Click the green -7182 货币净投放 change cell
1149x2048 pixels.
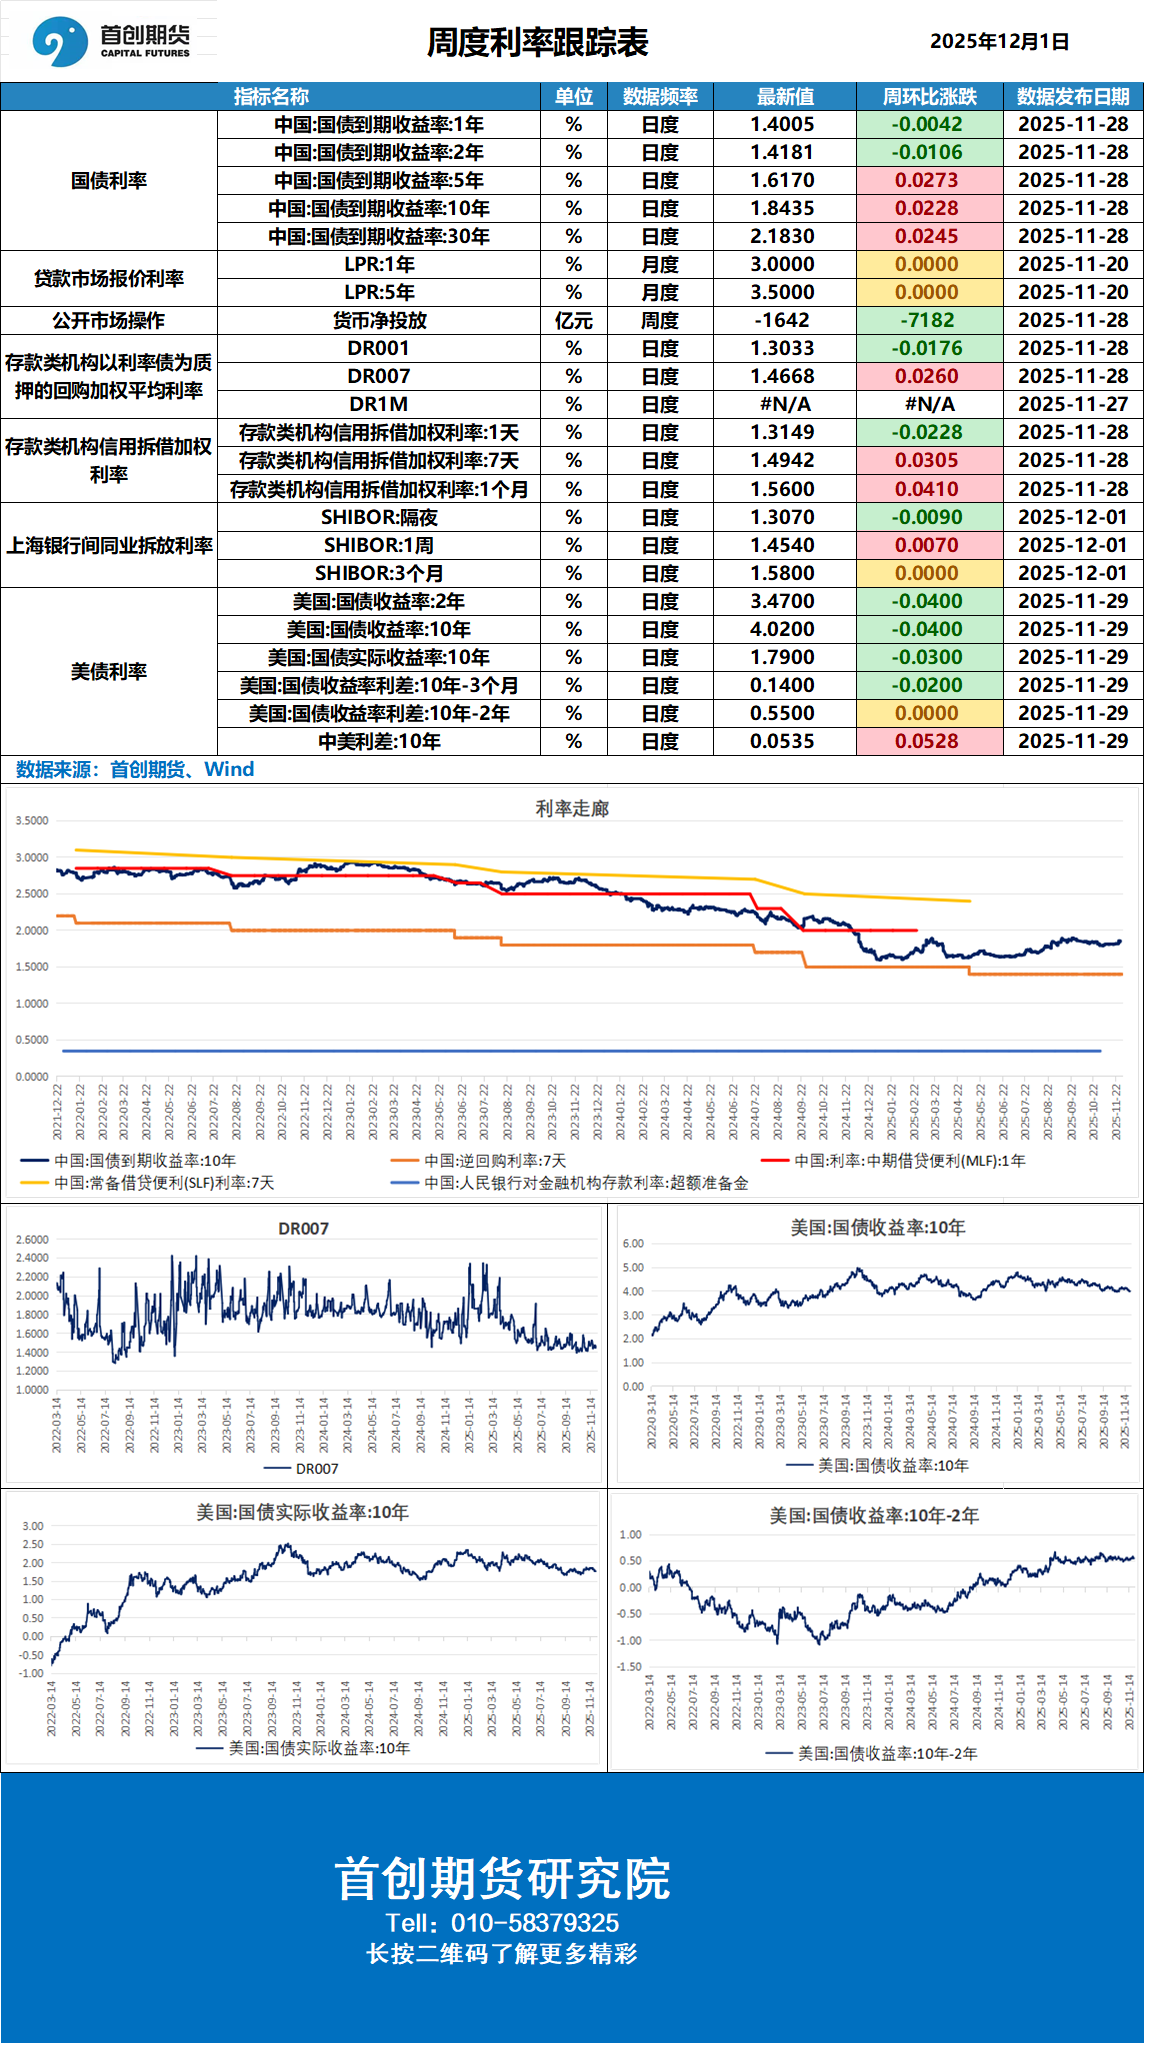(x=927, y=320)
